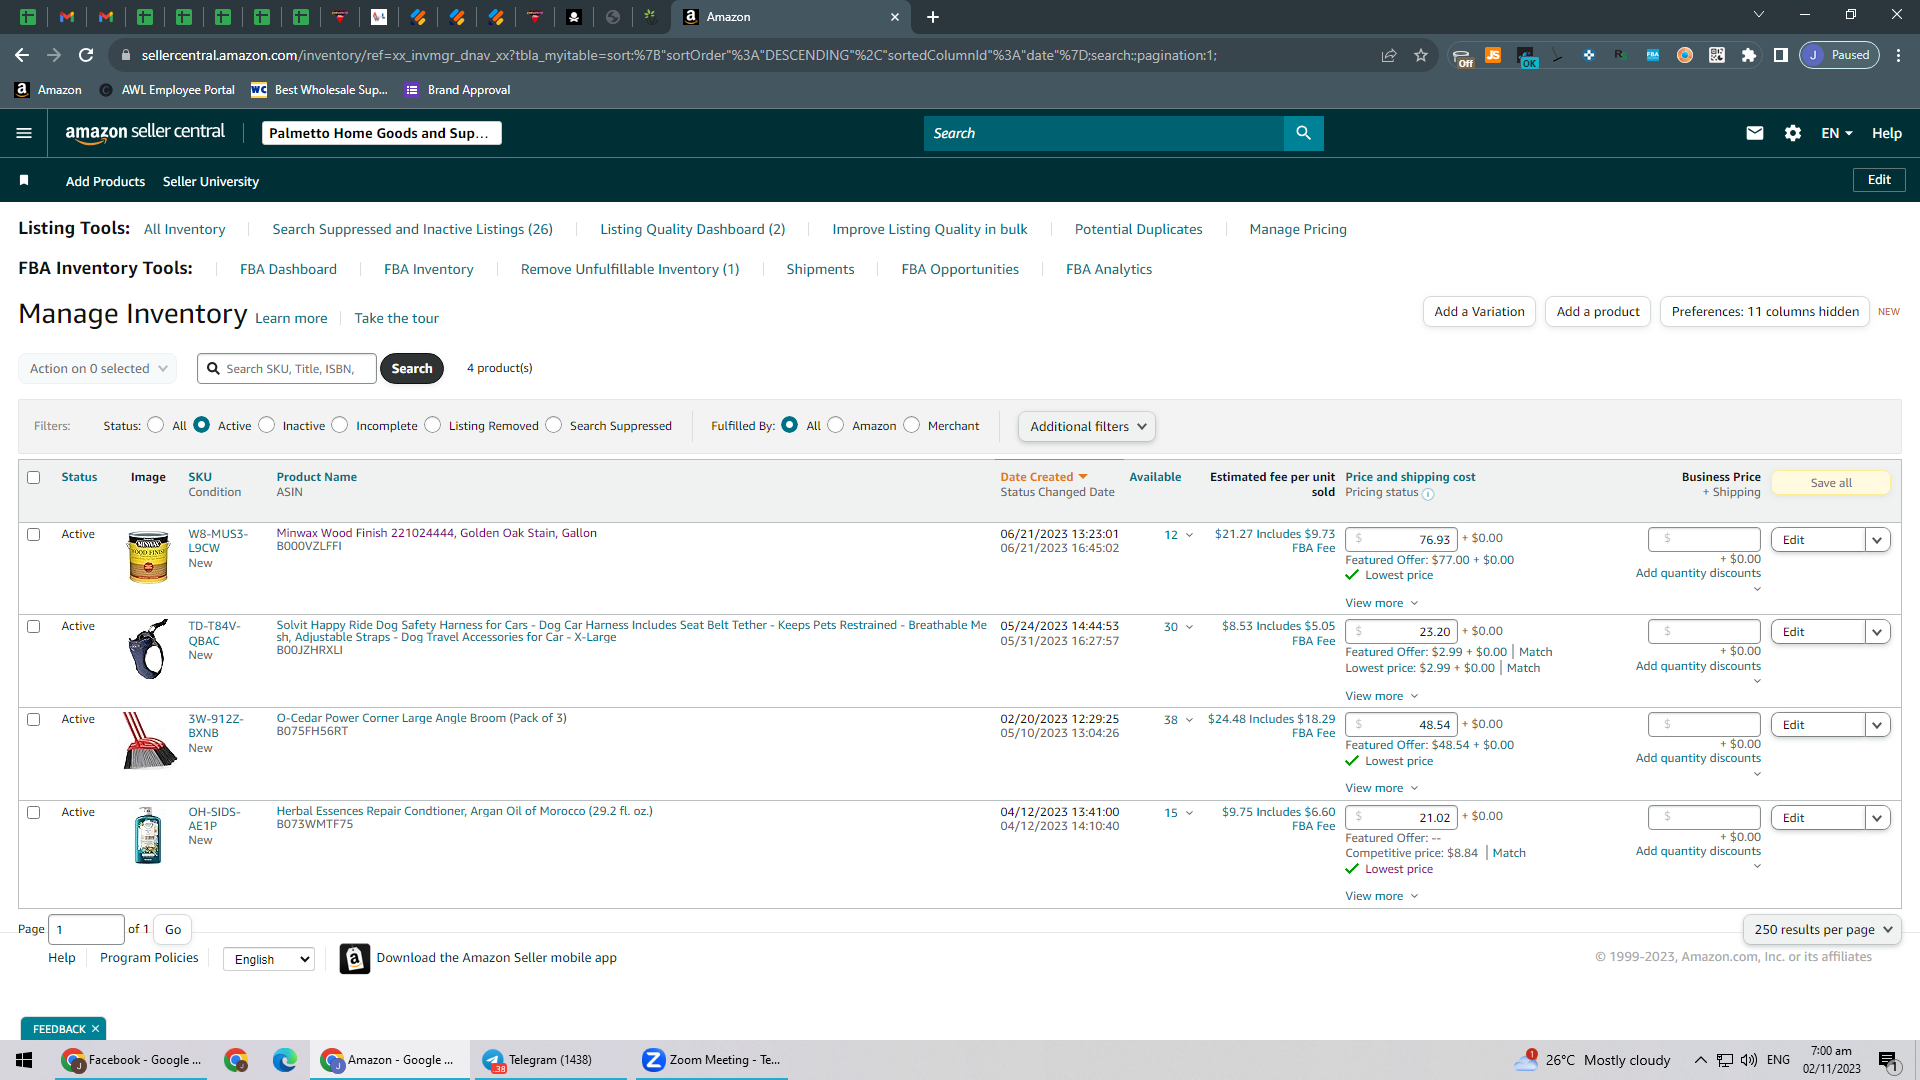This screenshot has height=1080, width=1920.
Task: Open Microsoft Edge from the taskbar
Action: click(285, 1060)
